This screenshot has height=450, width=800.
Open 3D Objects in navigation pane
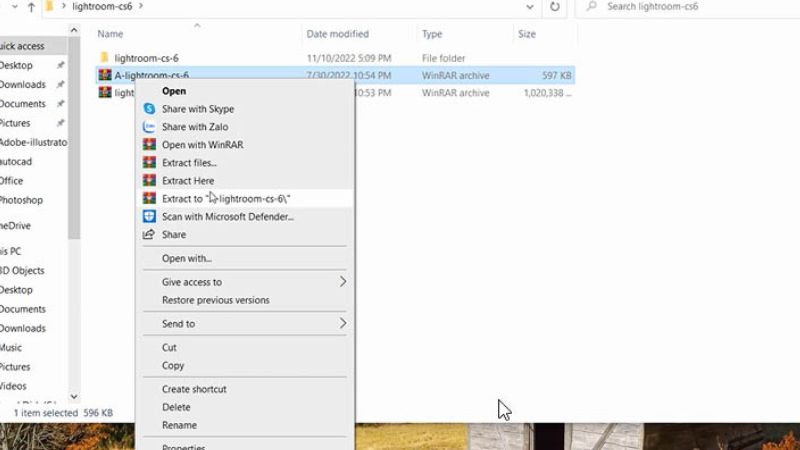point(22,270)
